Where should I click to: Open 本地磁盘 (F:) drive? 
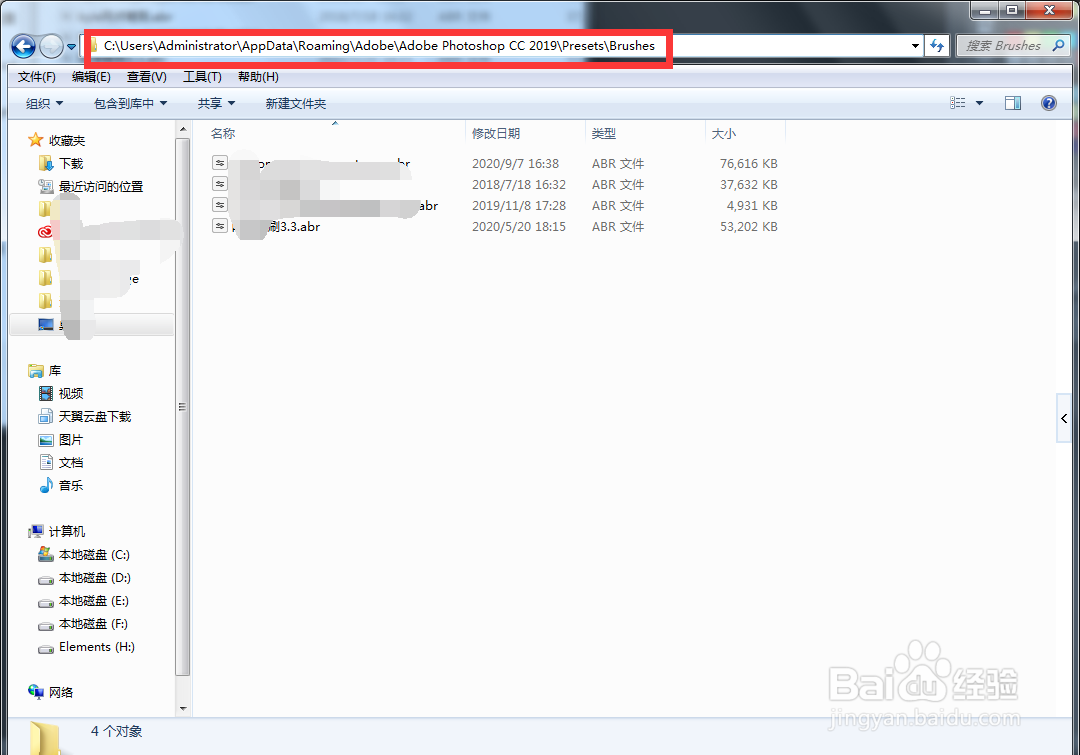[x=94, y=624]
